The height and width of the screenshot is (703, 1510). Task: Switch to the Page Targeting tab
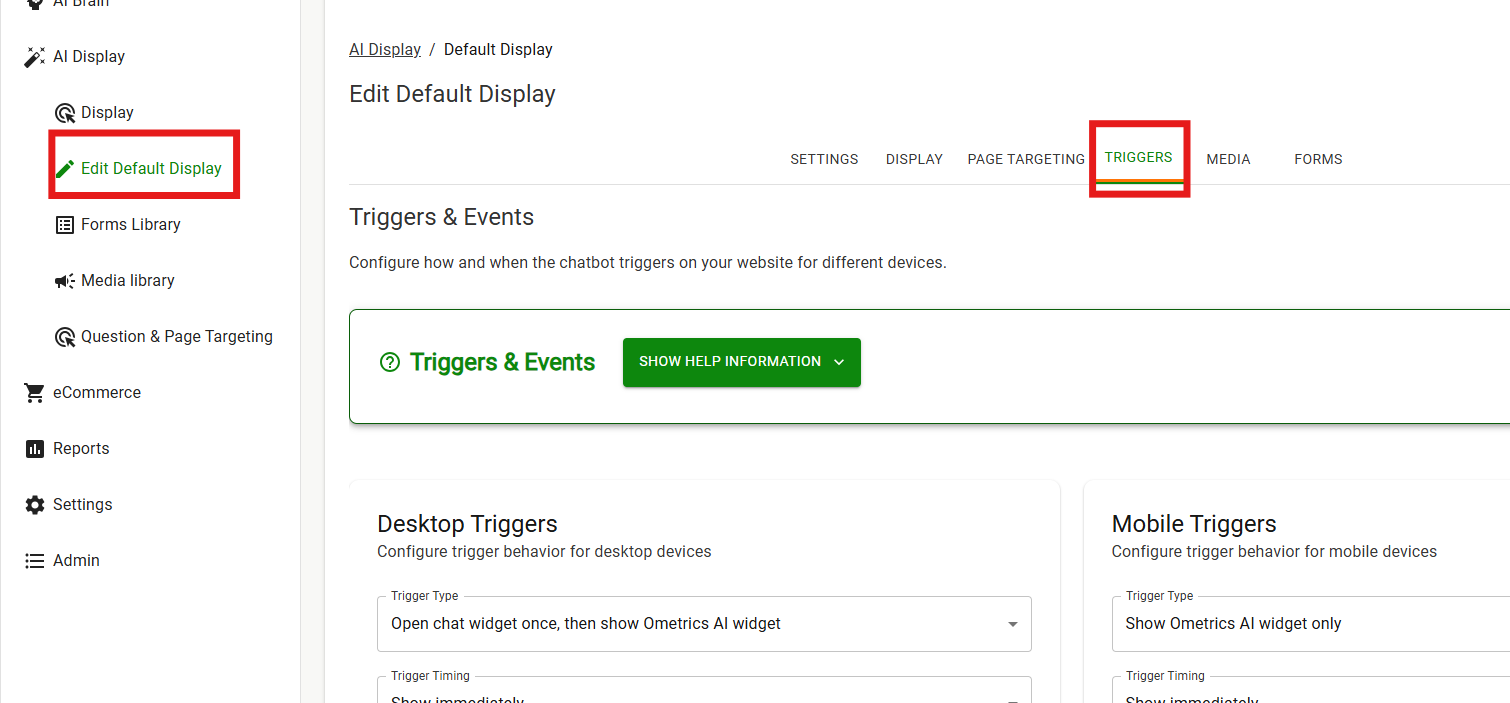1026,159
